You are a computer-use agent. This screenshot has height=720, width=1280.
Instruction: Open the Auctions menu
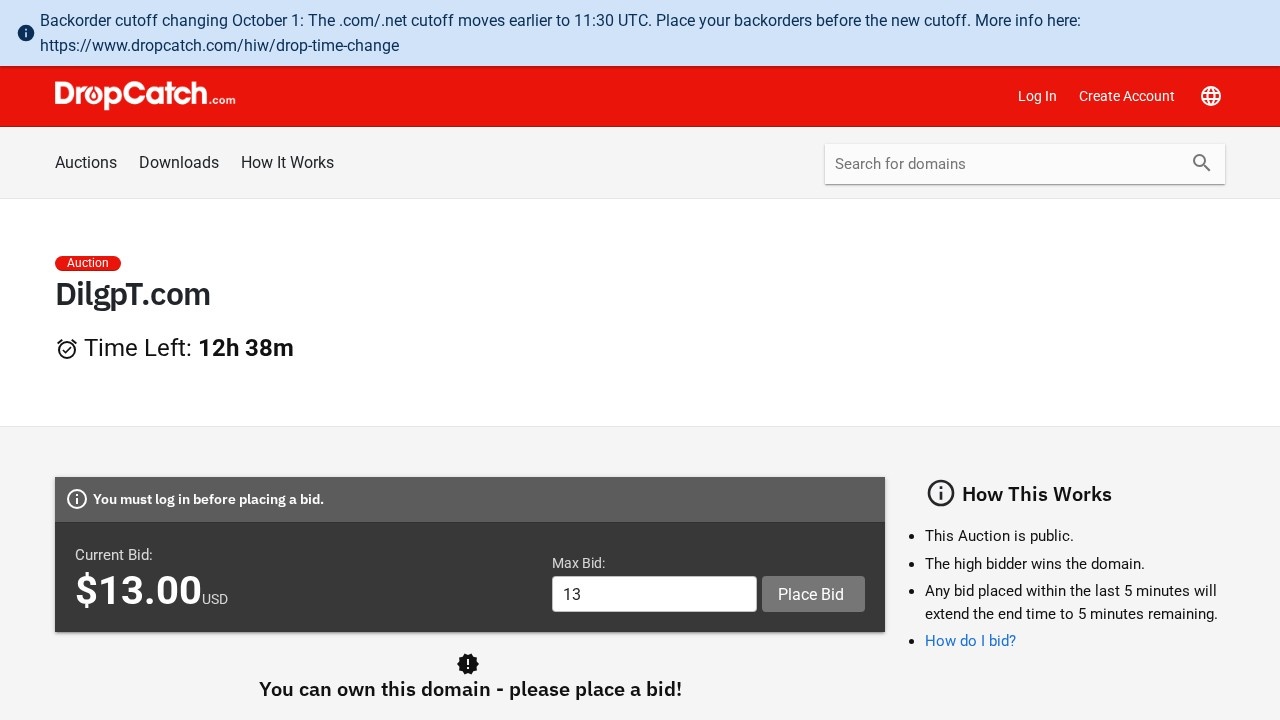pos(86,163)
